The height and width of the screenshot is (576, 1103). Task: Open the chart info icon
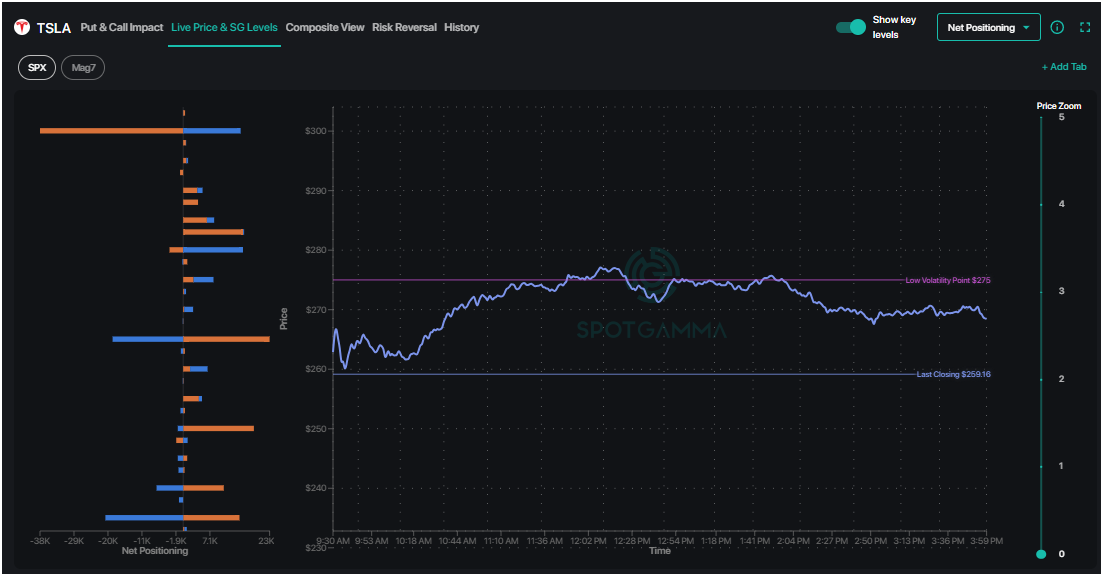(1057, 27)
